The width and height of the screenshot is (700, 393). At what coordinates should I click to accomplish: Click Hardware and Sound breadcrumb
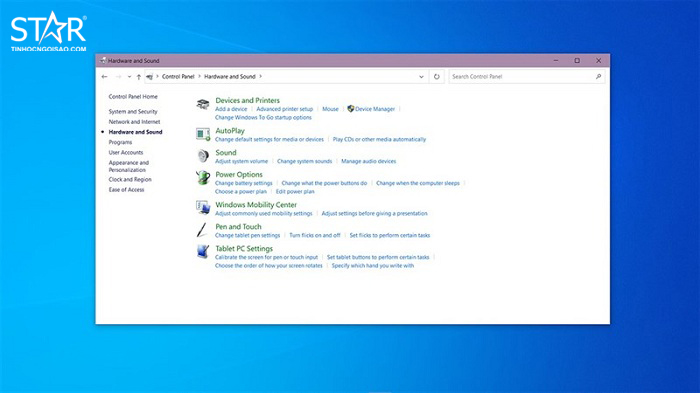(229, 77)
